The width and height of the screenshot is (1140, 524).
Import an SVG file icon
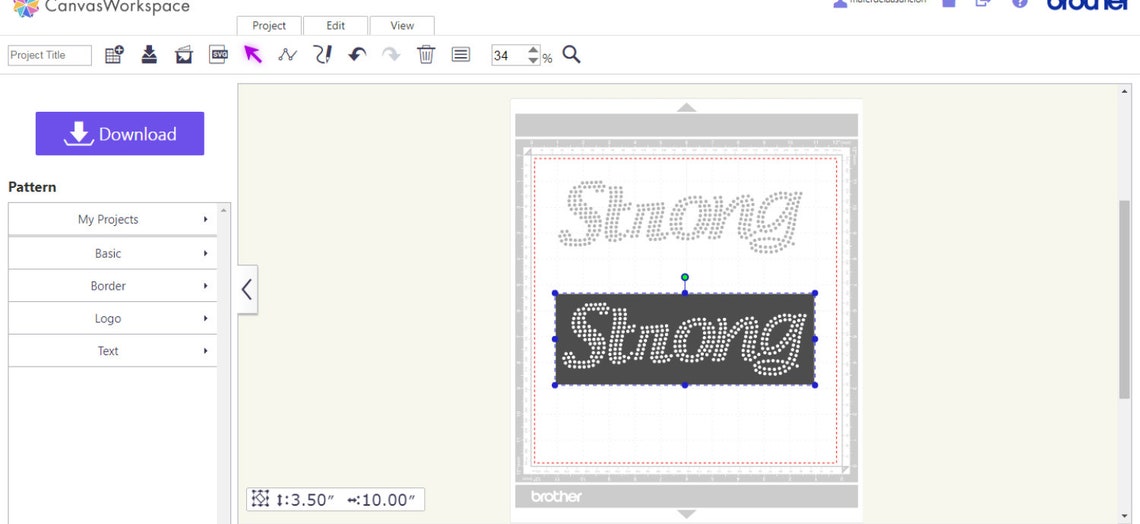219,55
